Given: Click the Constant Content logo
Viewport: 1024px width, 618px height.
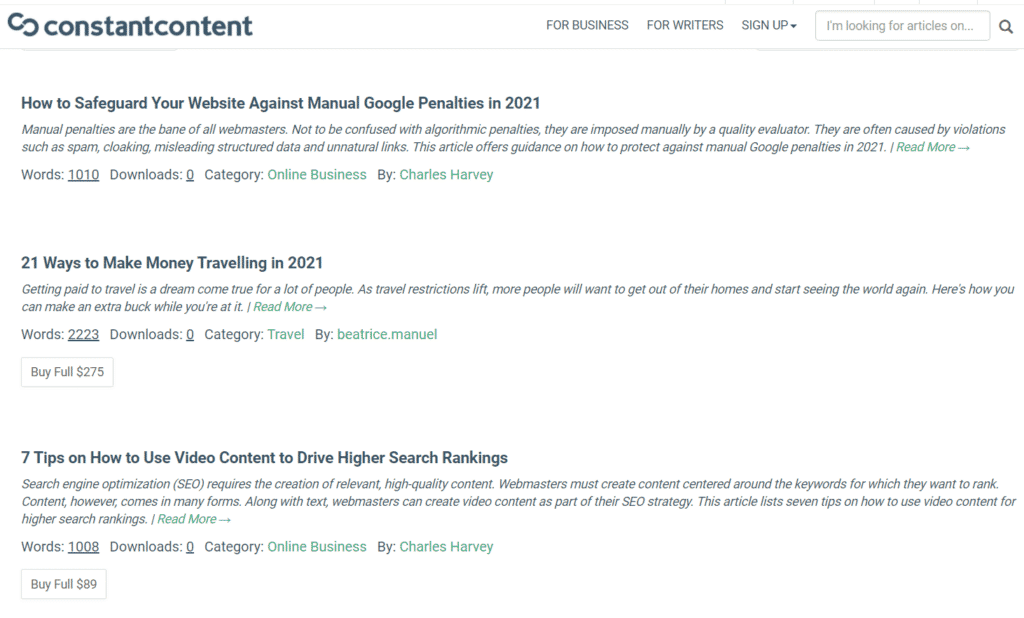Looking at the screenshot, I should click(130, 25).
